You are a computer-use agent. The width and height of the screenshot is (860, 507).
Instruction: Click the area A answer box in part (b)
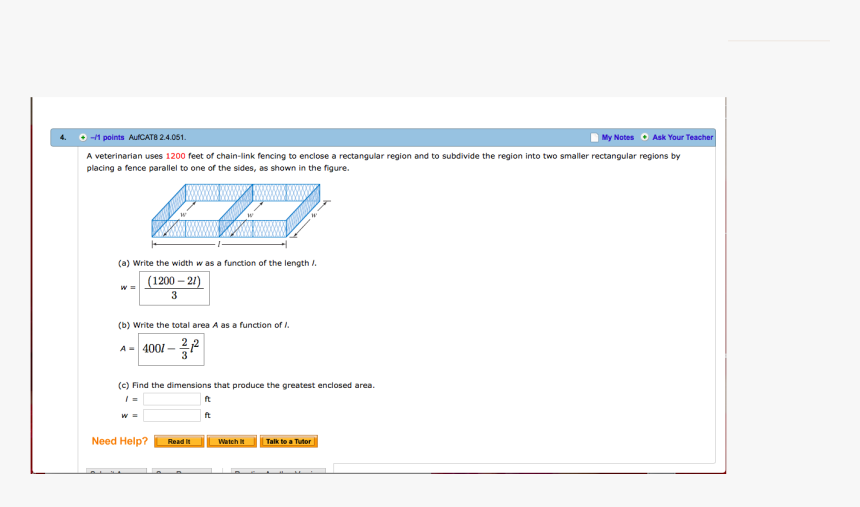coord(171,350)
